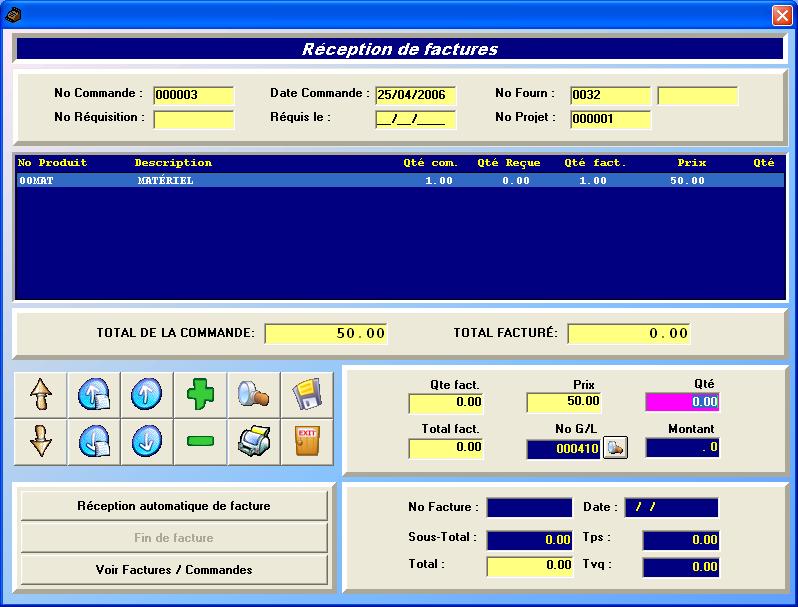Image resolution: width=798 pixels, height=607 pixels.
Task: Open search with the magnifier icon
Action: [253, 395]
